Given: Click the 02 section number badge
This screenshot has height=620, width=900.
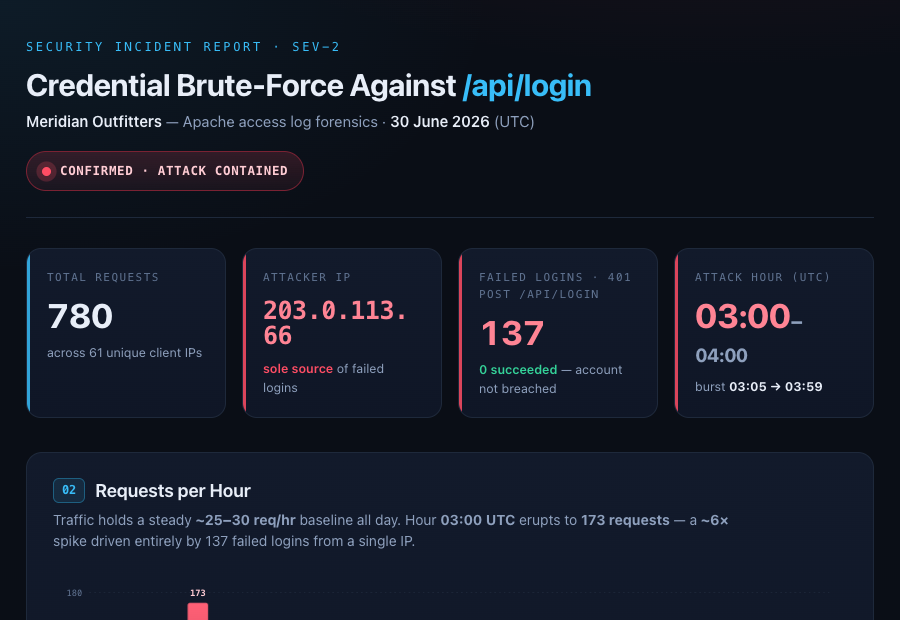Looking at the screenshot, I should click(69, 490).
